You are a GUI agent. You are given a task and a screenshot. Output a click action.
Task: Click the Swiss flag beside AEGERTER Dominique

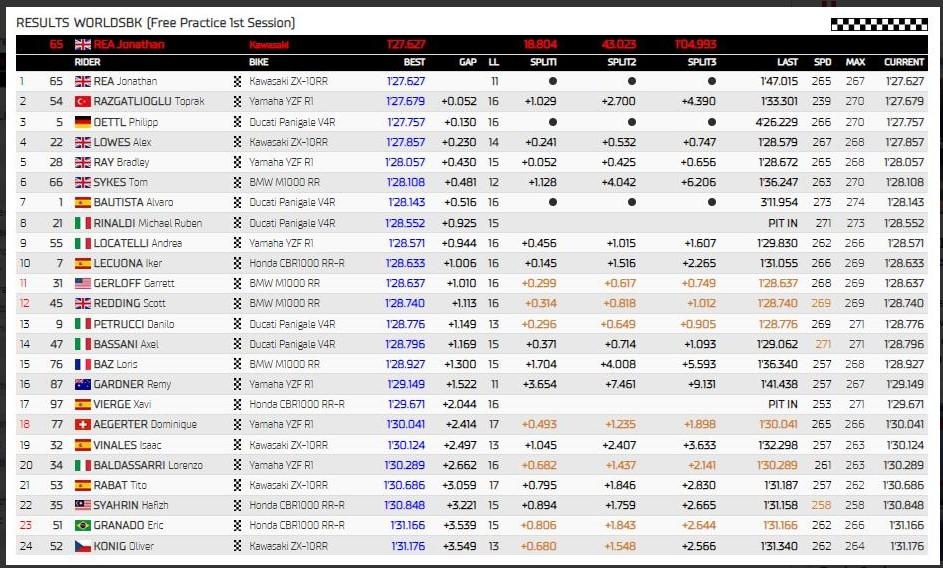click(83, 425)
